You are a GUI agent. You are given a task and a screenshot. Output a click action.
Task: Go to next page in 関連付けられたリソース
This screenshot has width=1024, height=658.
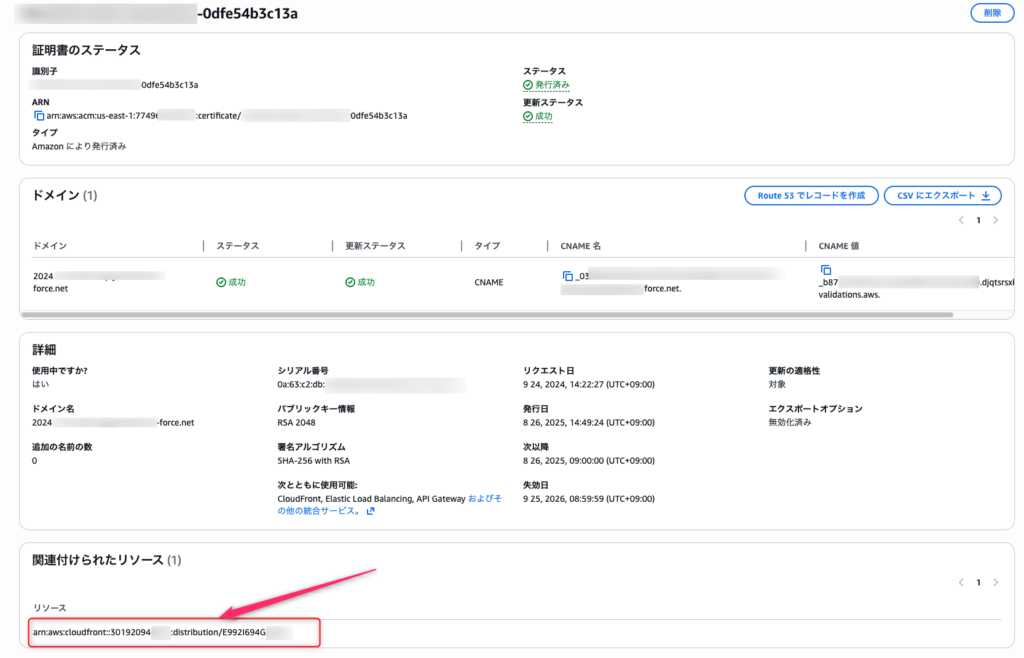[996, 582]
